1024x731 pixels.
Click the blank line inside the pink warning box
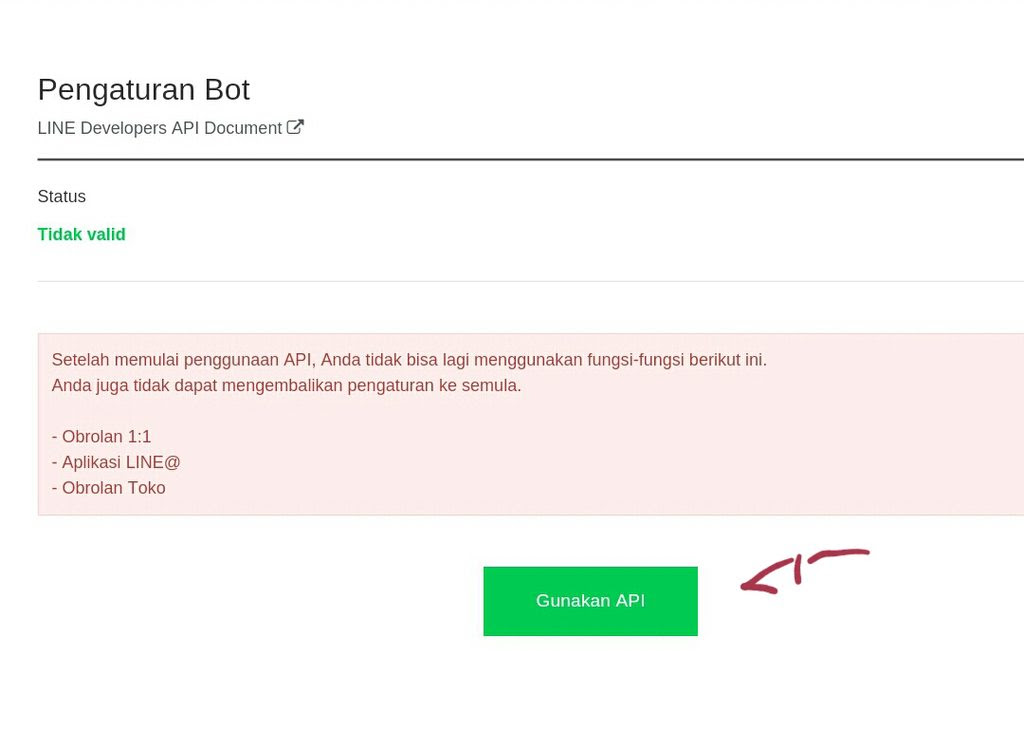tap(530, 411)
